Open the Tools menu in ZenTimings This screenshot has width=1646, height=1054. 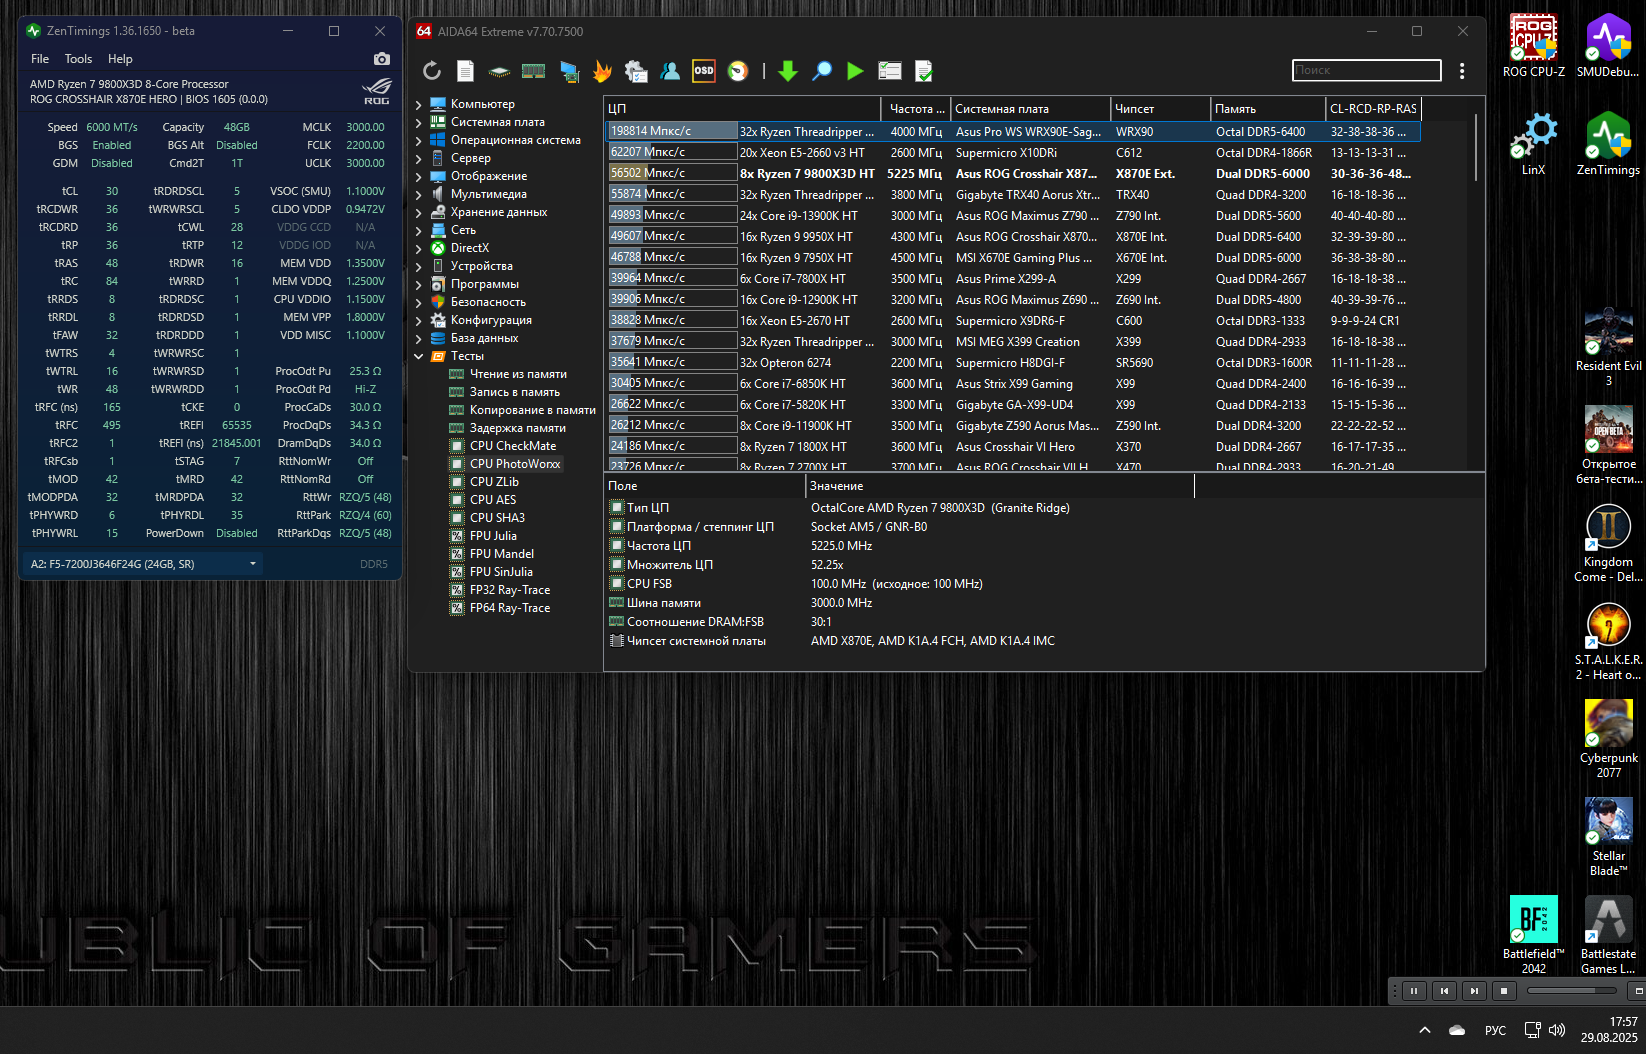click(78, 59)
